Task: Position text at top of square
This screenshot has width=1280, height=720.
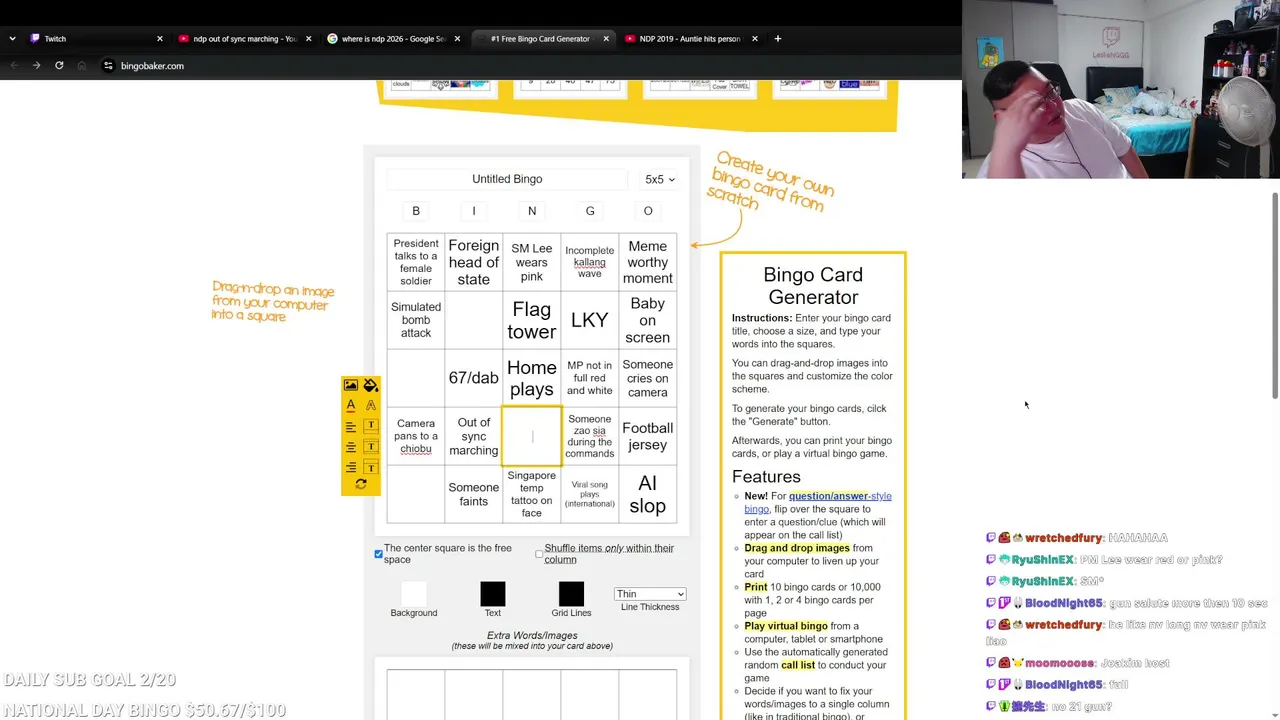Action: coord(371,426)
